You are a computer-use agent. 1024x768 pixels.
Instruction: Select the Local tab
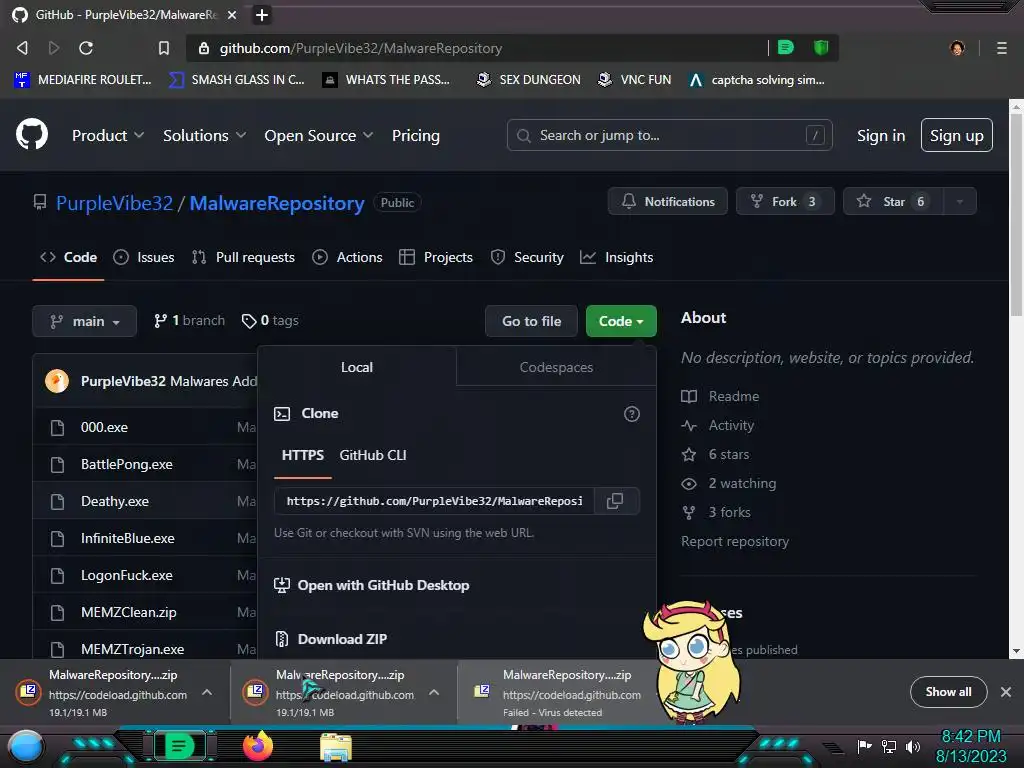357,367
